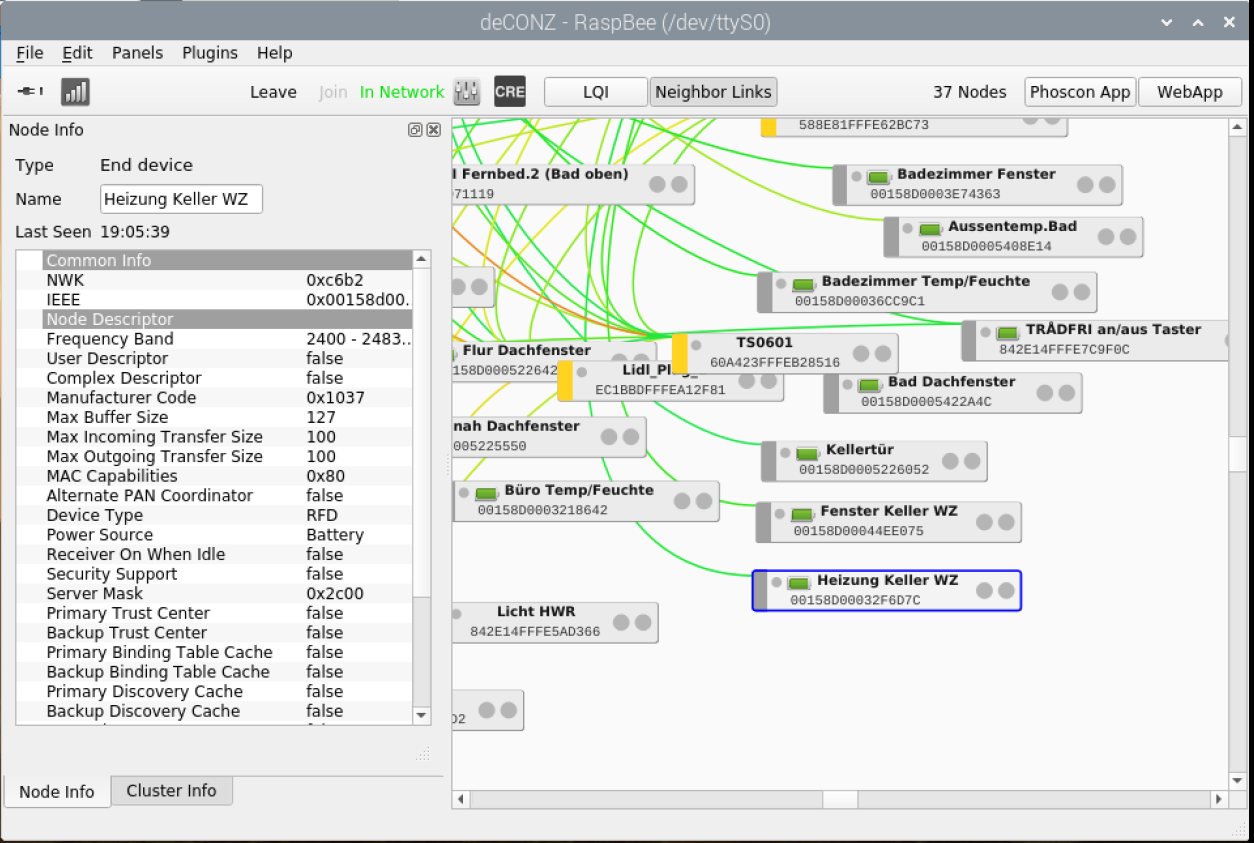Expand left endpoint circle of Bad Dachfenster
1254x843 pixels.
(x=1045, y=393)
